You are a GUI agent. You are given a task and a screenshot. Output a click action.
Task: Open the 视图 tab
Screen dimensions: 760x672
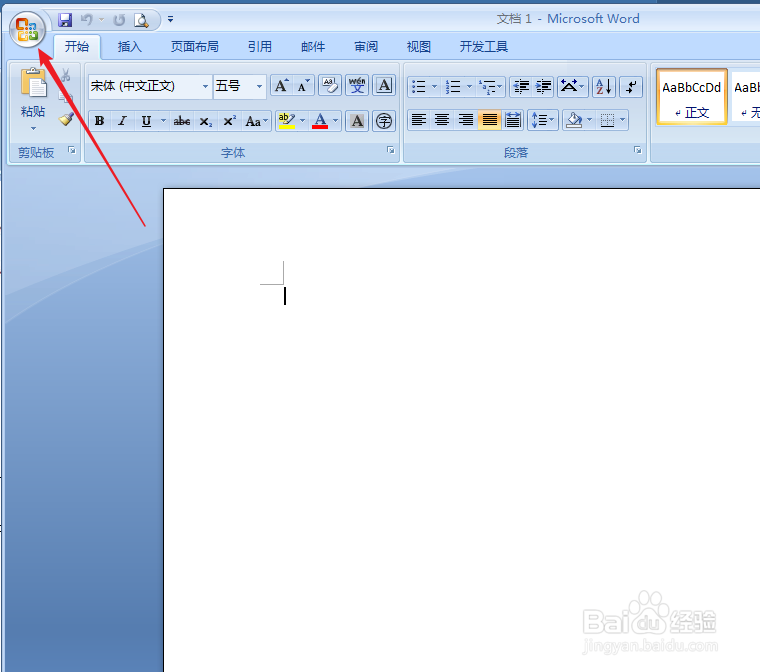(418, 47)
